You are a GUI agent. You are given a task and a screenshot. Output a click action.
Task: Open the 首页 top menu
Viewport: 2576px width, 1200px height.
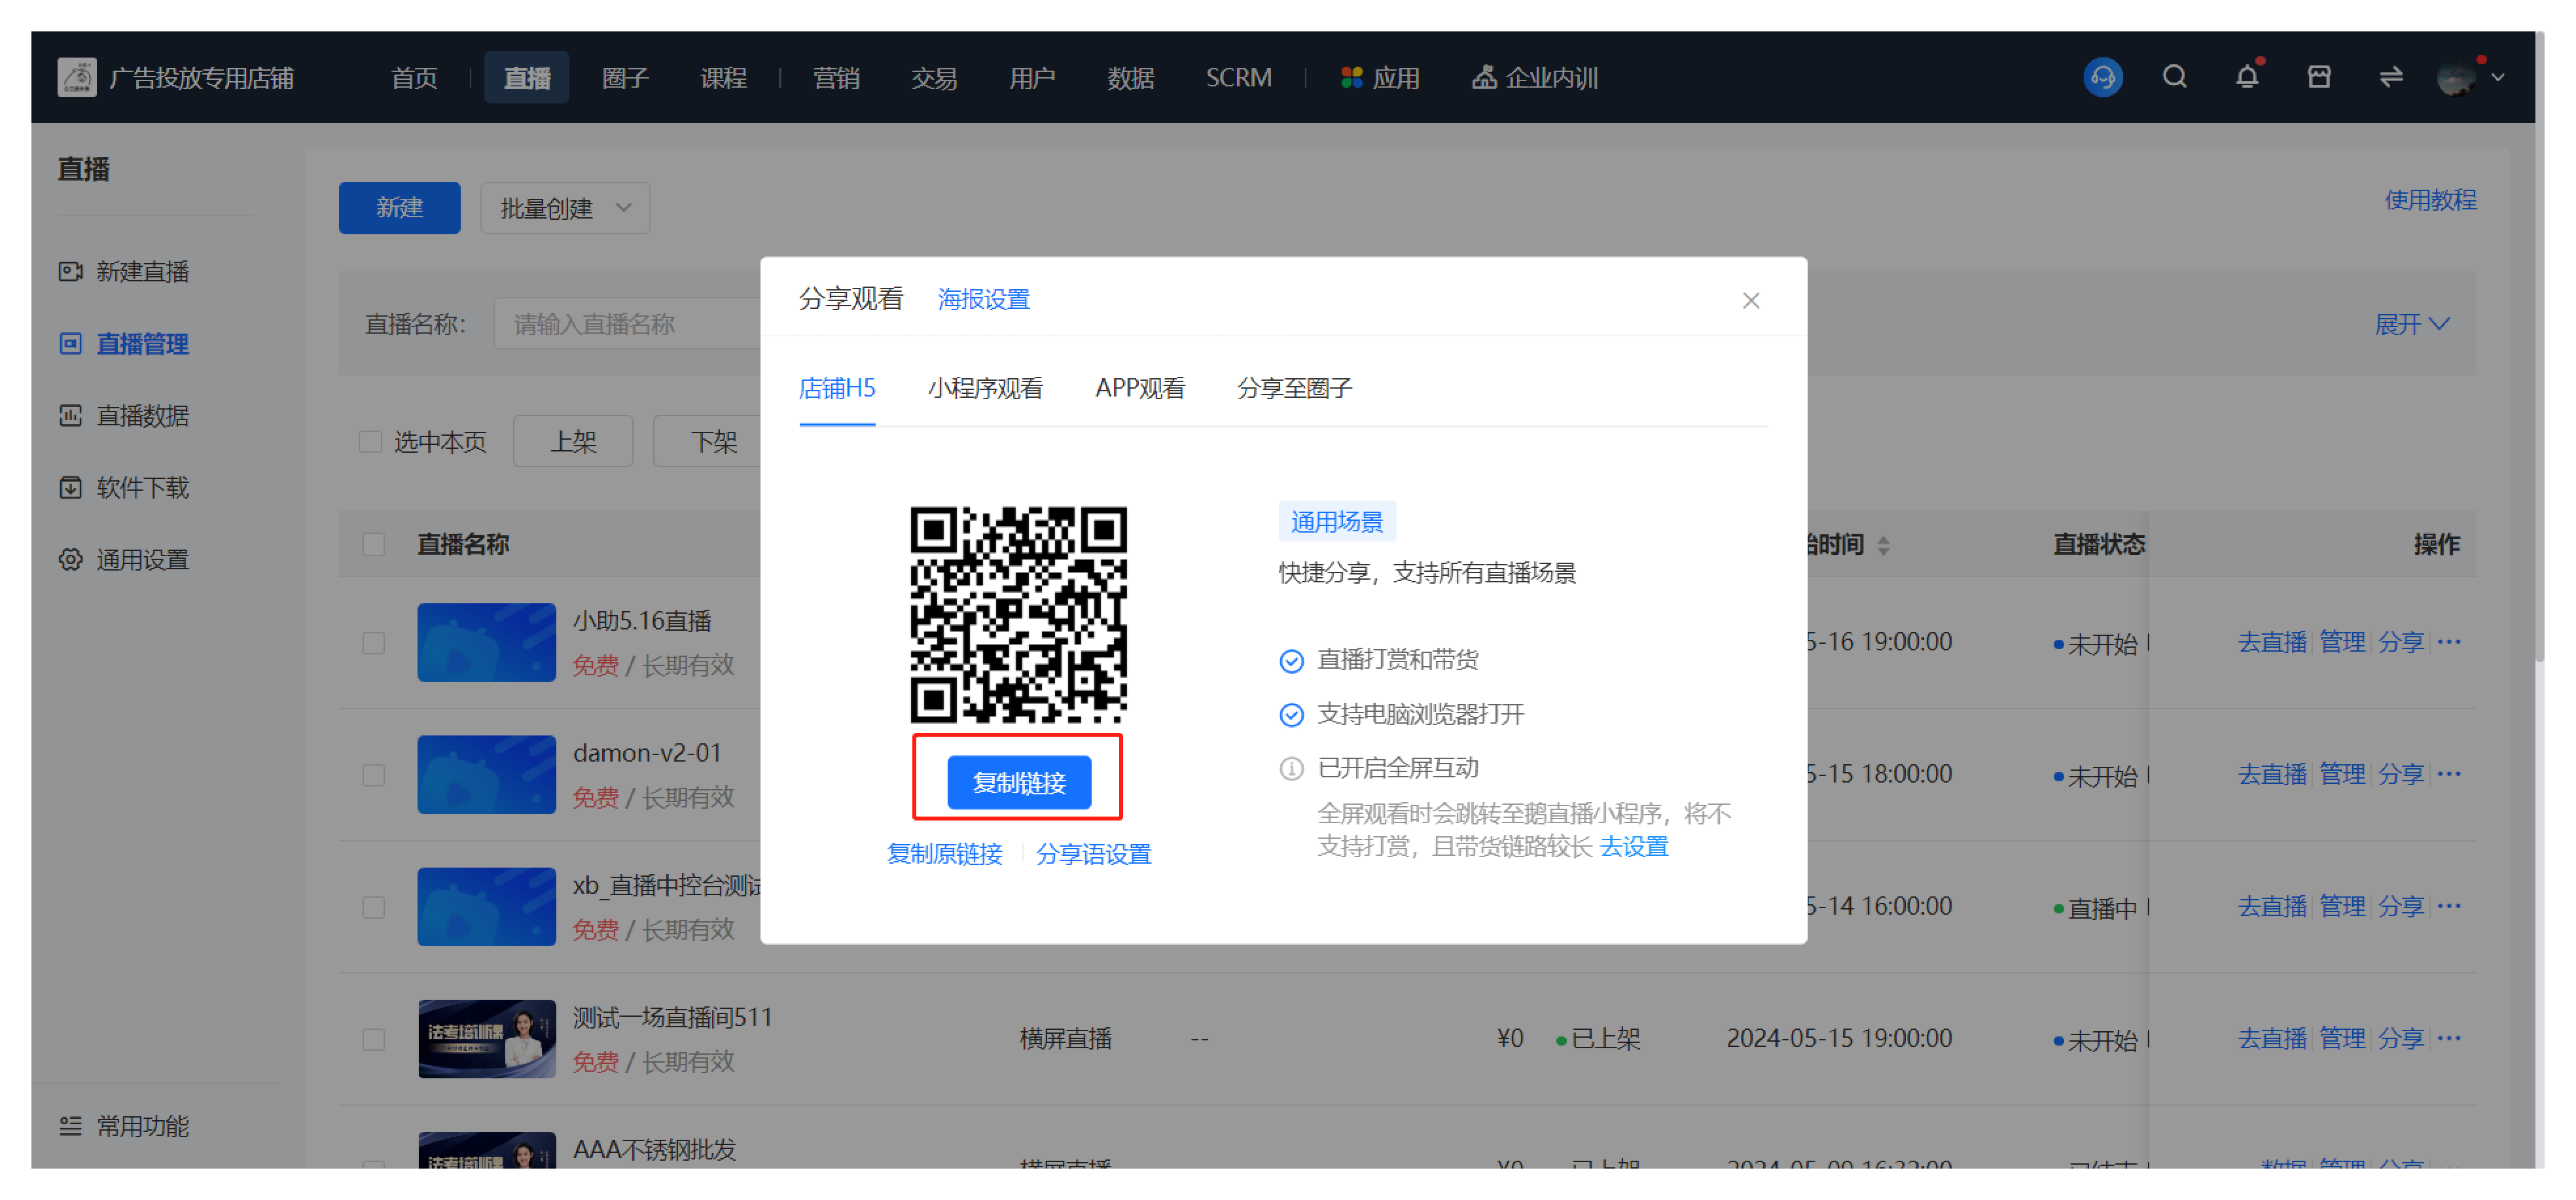coord(414,77)
